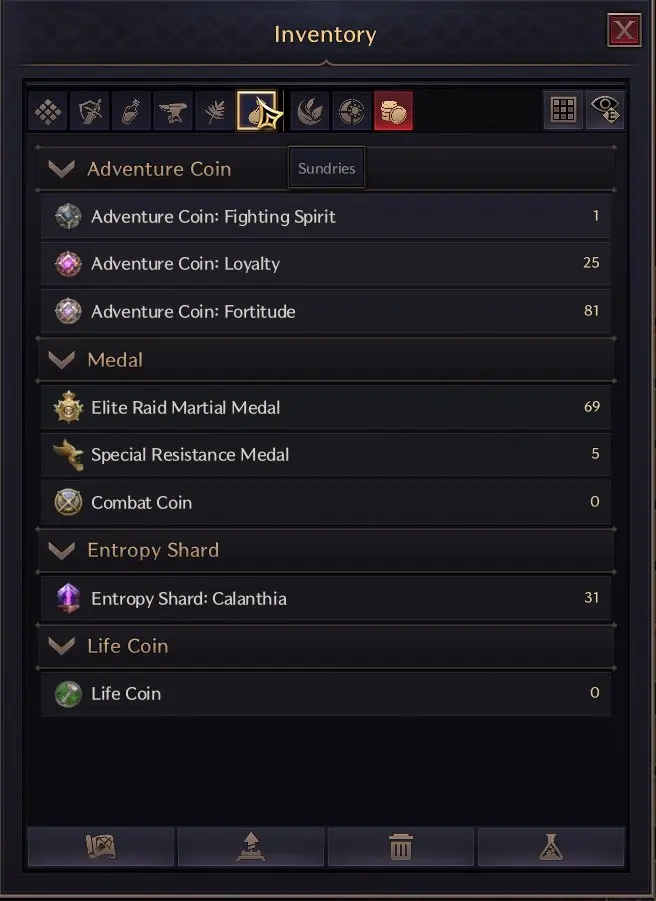This screenshot has width=656, height=901.
Task: Click the trash can delete button
Action: [401, 847]
